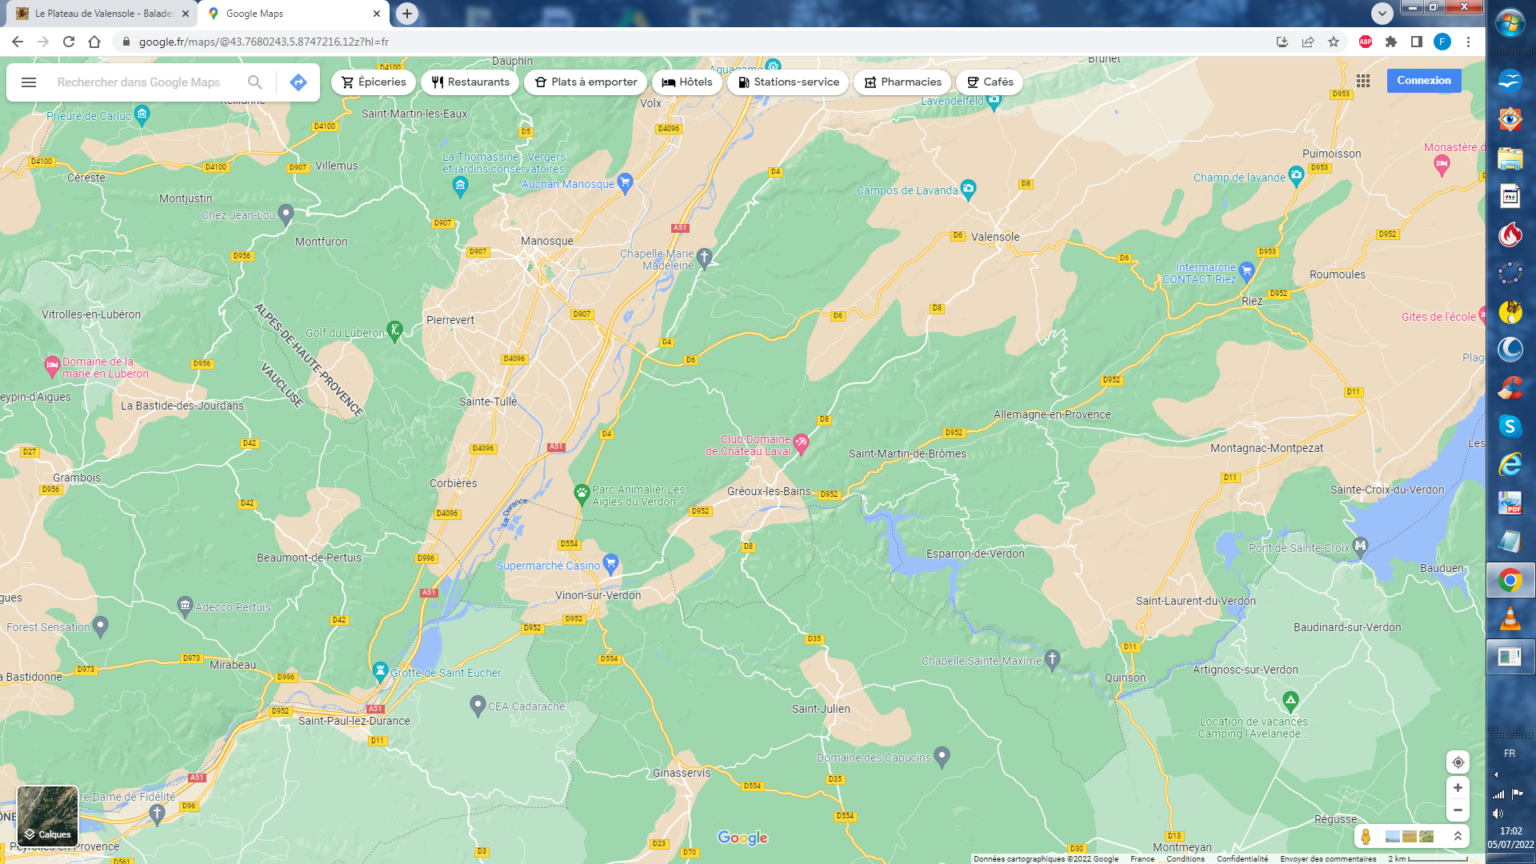Zoom in with the plus button
The width and height of the screenshot is (1536, 864).
tap(1458, 788)
